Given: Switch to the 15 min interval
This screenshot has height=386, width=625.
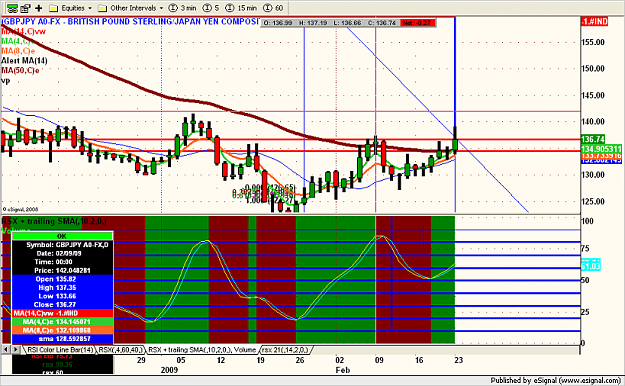Looking at the screenshot, I should pyautogui.click(x=241, y=8).
